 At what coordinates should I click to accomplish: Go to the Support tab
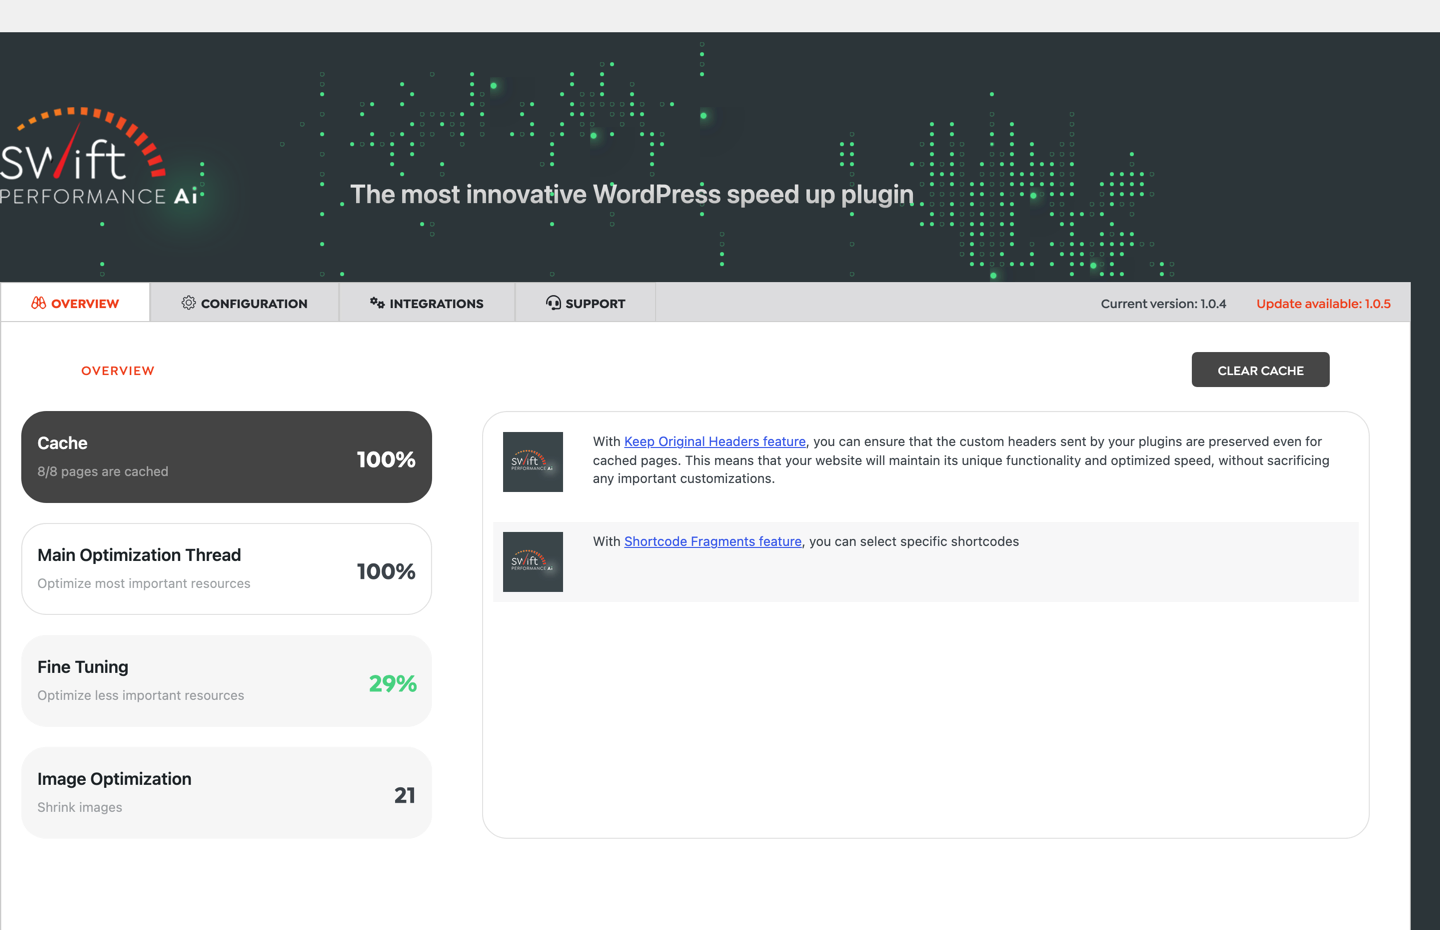coord(586,303)
